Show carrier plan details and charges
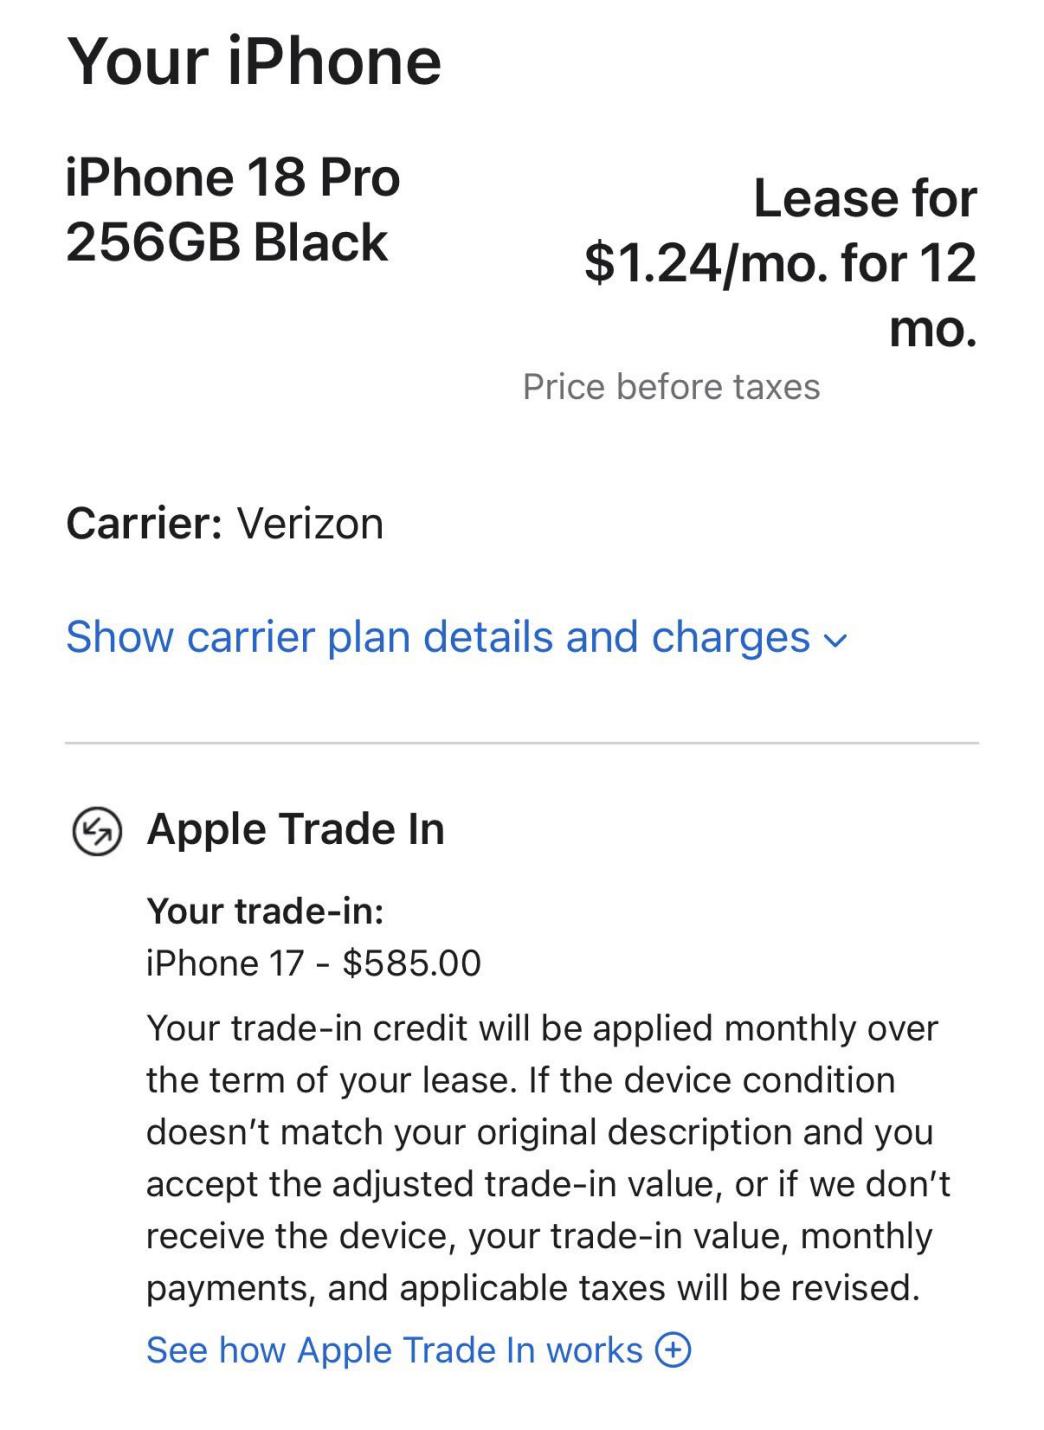 (x=456, y=637)
